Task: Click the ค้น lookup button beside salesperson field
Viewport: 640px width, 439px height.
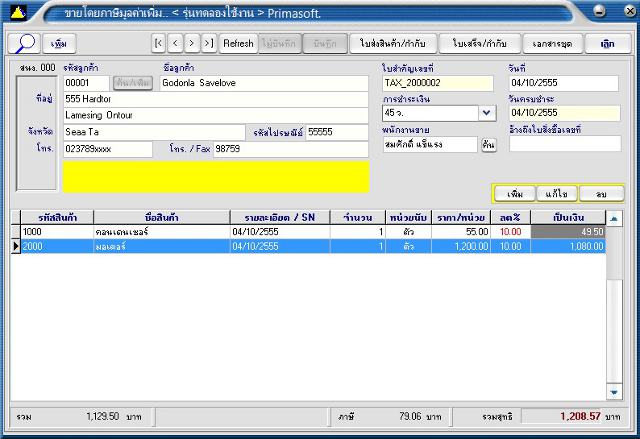Action: [488, 145]
